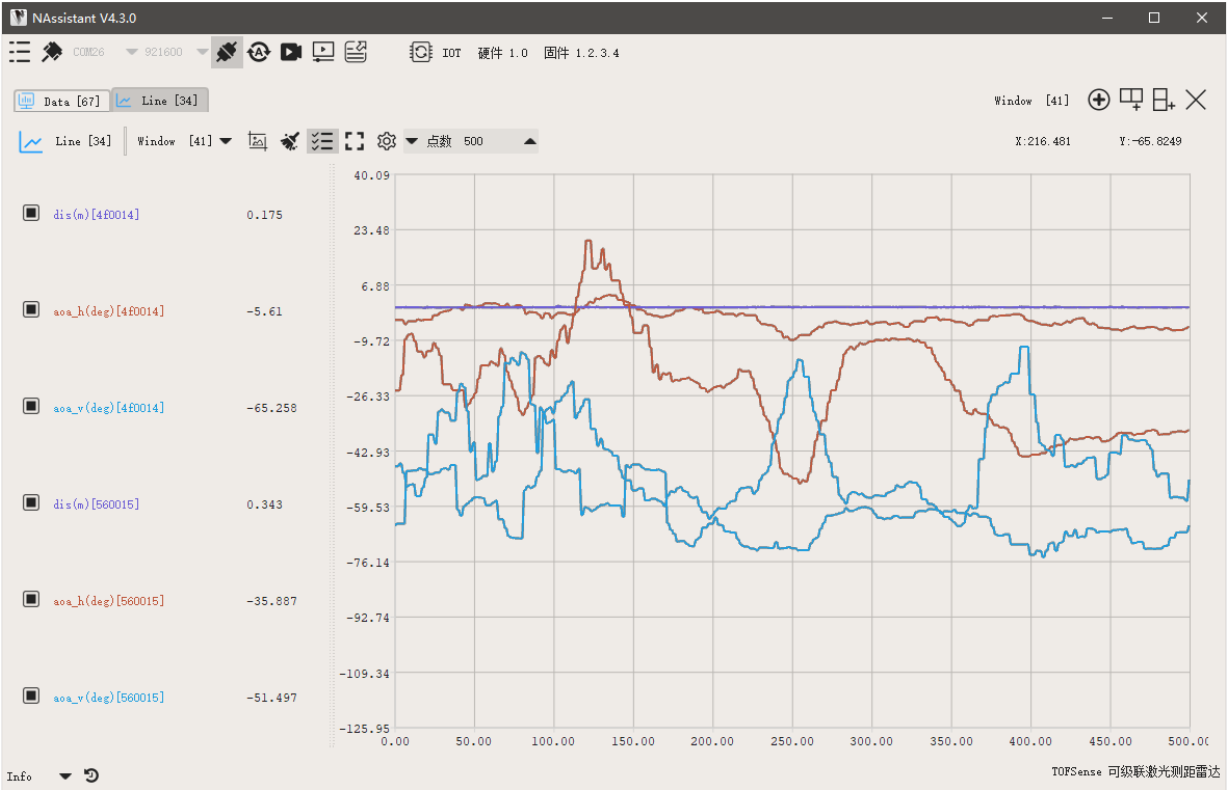The width and height of the screenshot is (1228, 791).
Task: Click the auto-refresh A icon
Action: (x=259, y=51)
